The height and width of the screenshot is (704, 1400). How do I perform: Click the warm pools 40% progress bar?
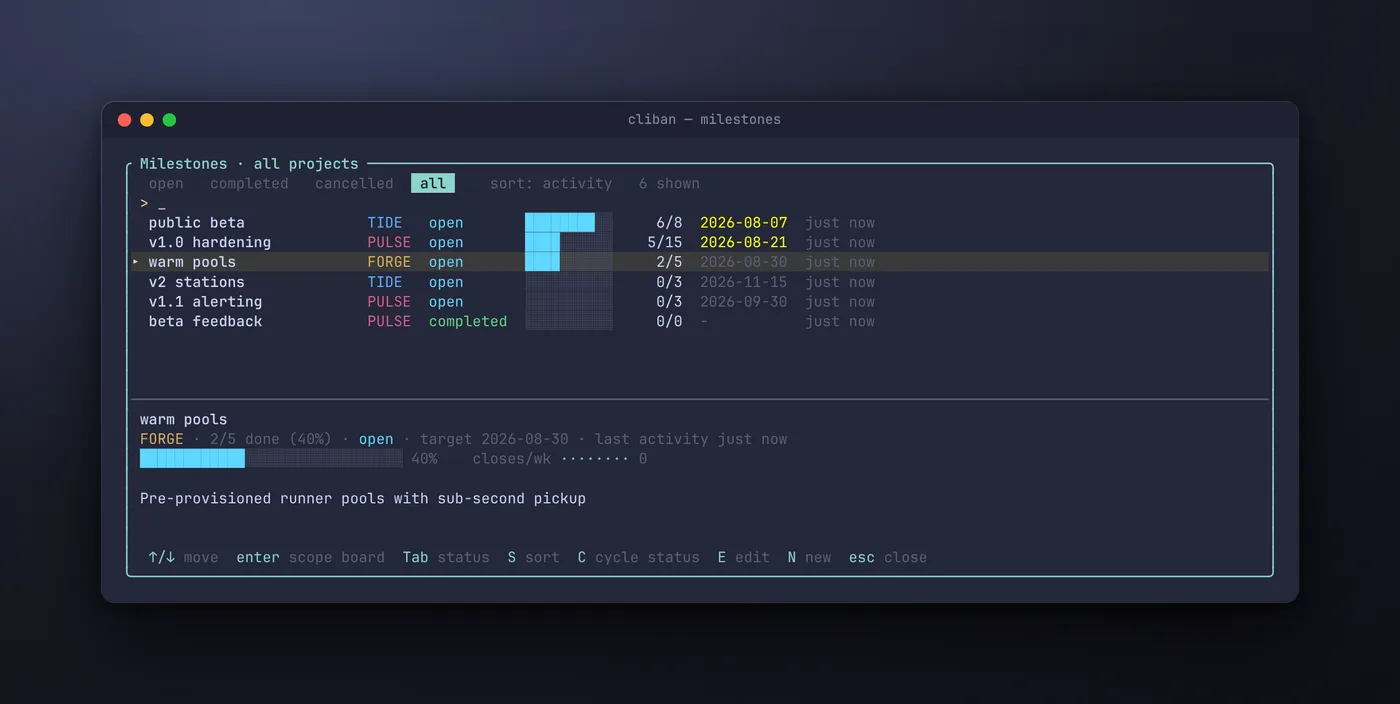tap(271, 459)
